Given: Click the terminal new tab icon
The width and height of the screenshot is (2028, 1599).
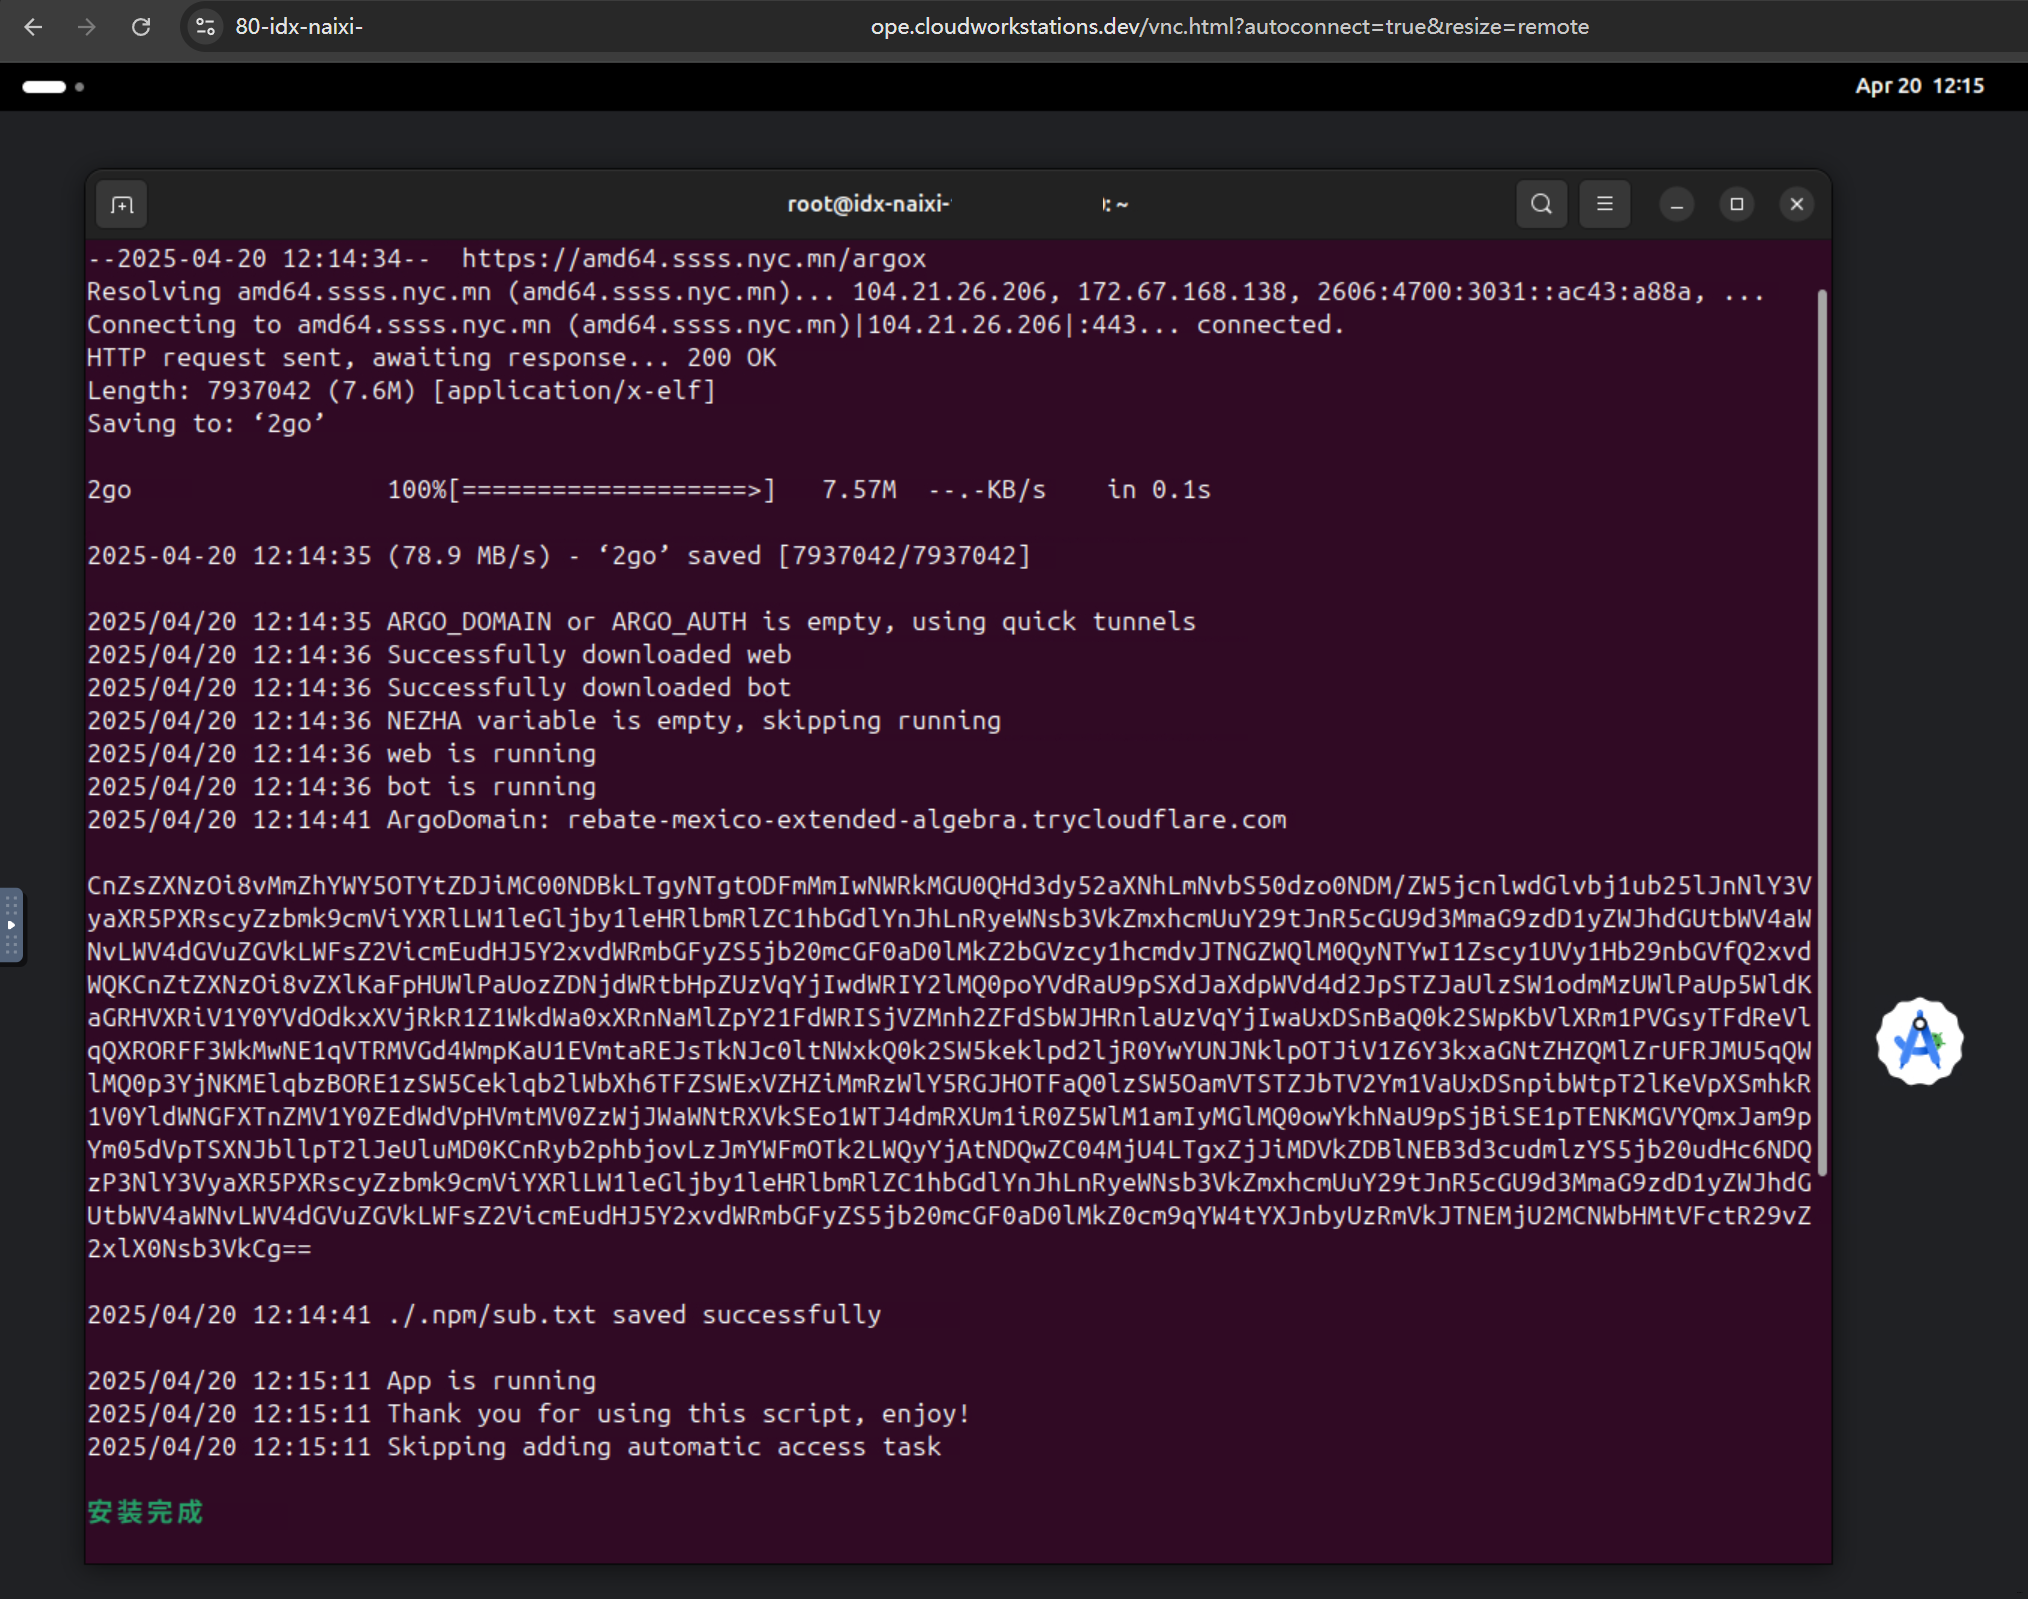Looking at the screenshot, I should click(x=122, y=205).
